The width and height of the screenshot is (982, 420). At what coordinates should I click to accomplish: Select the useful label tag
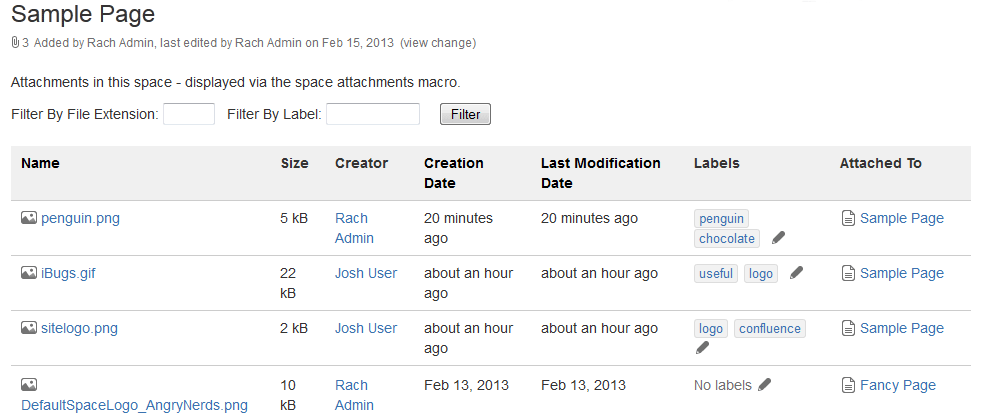coord(716,274)
